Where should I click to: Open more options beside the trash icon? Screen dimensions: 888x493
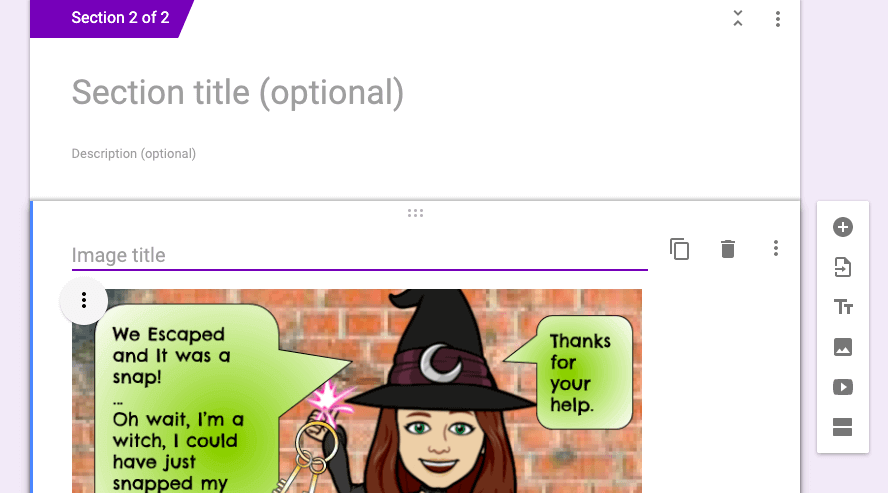click(776, 248)
